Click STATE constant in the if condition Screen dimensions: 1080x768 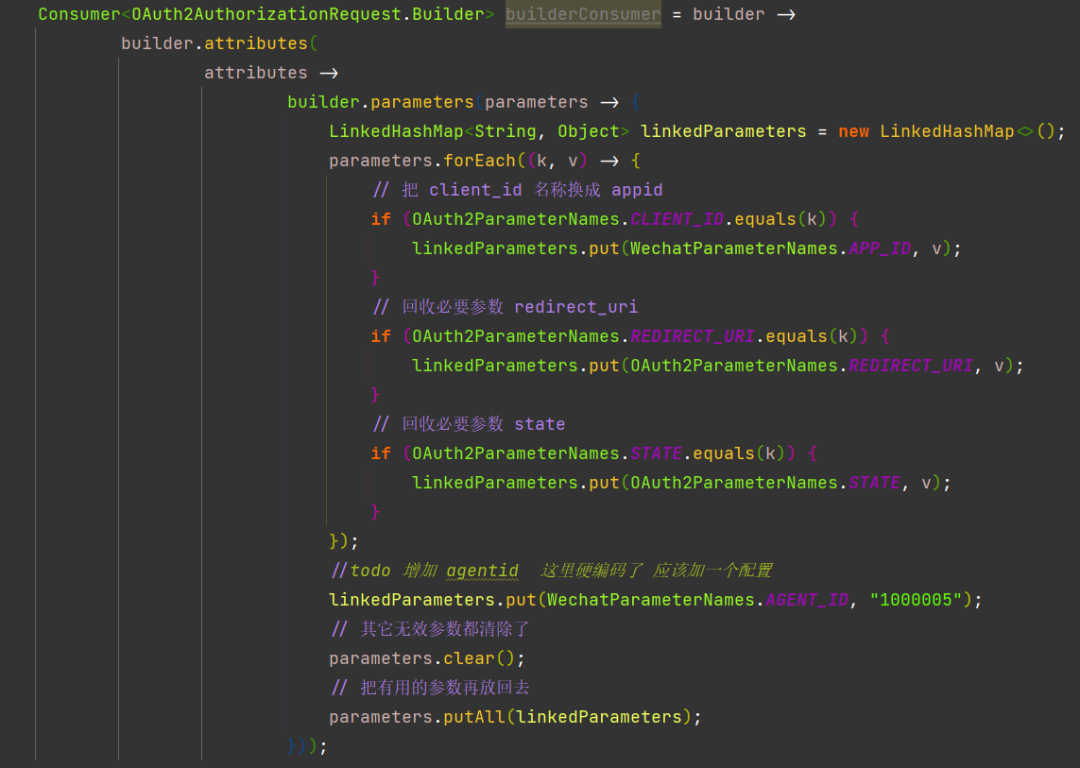click(656, 453)
